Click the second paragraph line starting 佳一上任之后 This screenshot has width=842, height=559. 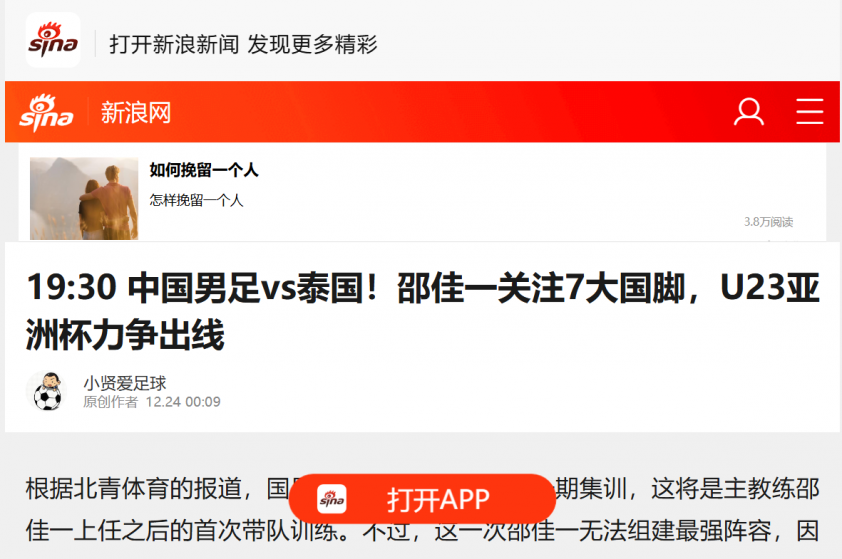423,531
